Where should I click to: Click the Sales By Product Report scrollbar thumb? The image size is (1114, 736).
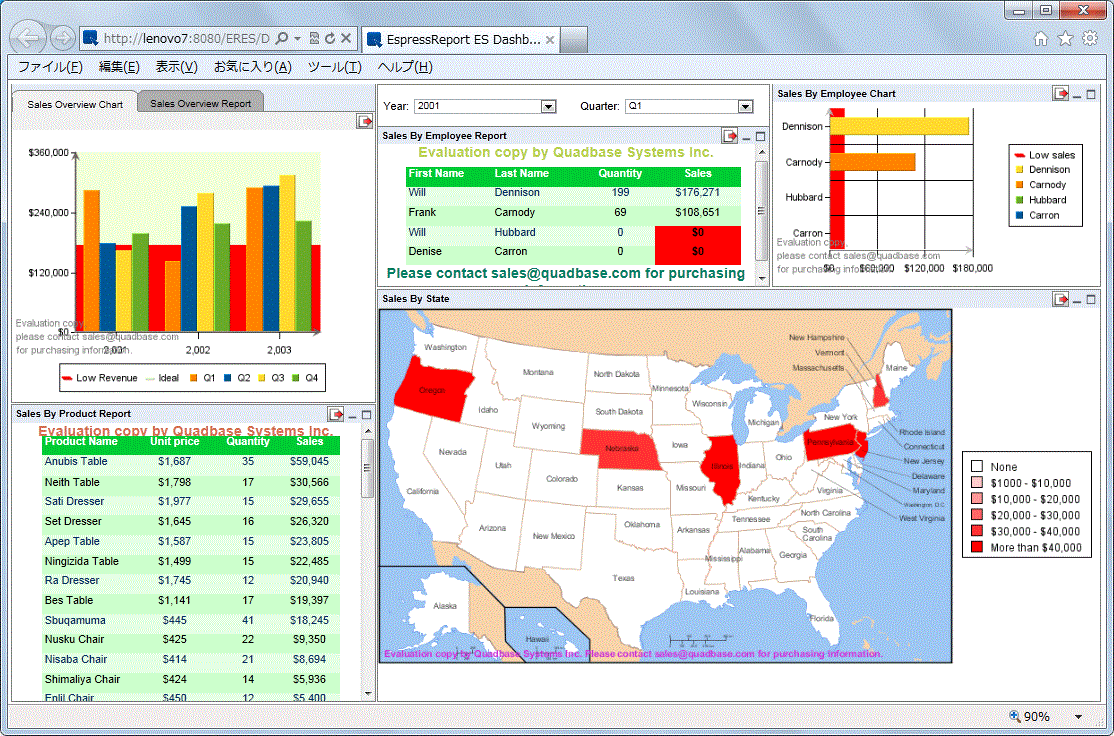pyautogui.click(x=367, y=468)
